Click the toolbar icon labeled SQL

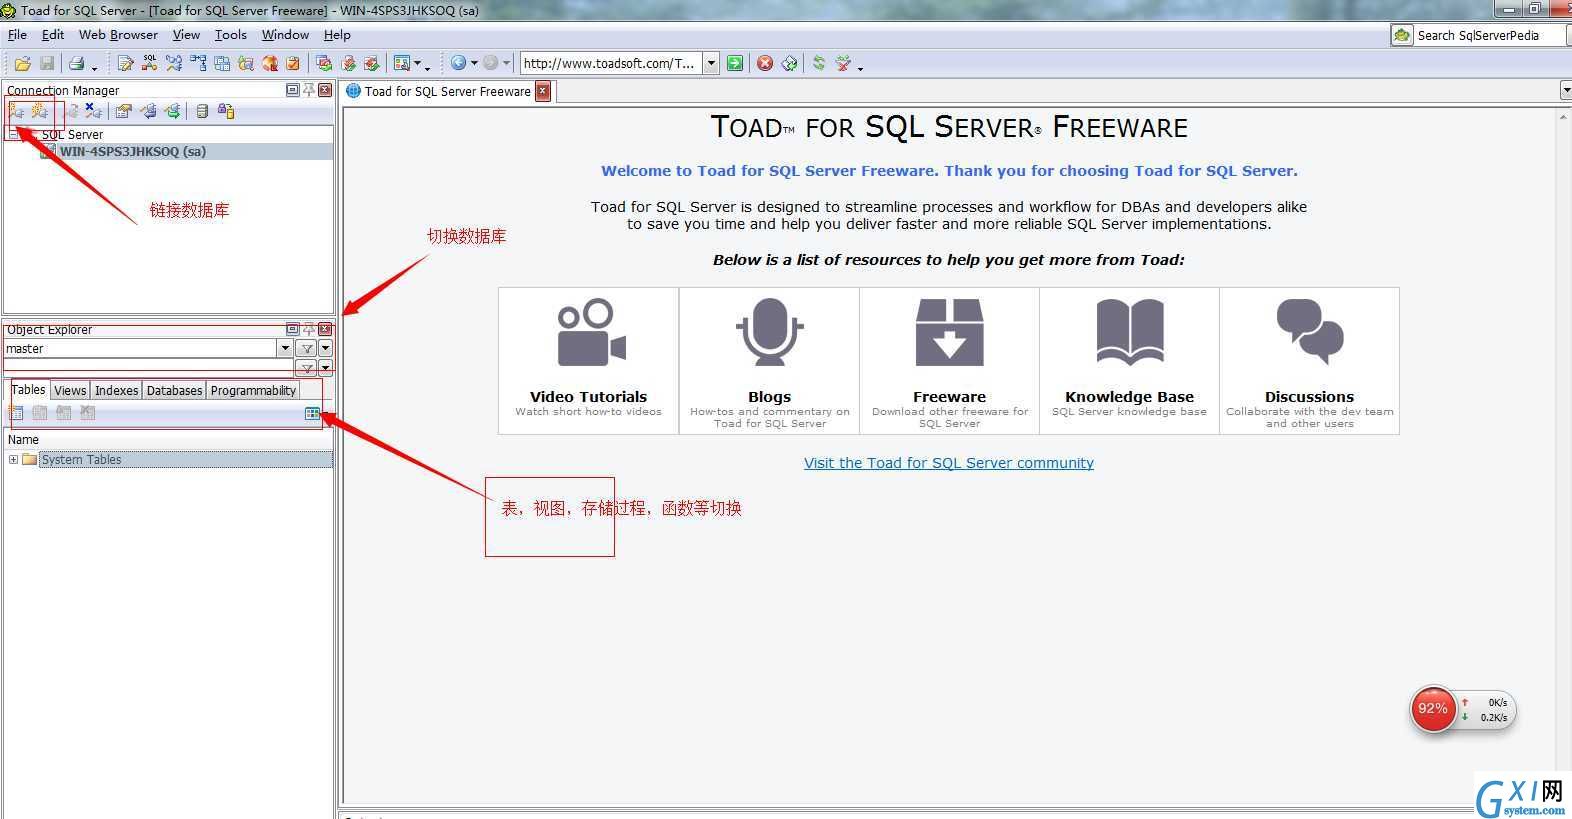pos(149,63)
